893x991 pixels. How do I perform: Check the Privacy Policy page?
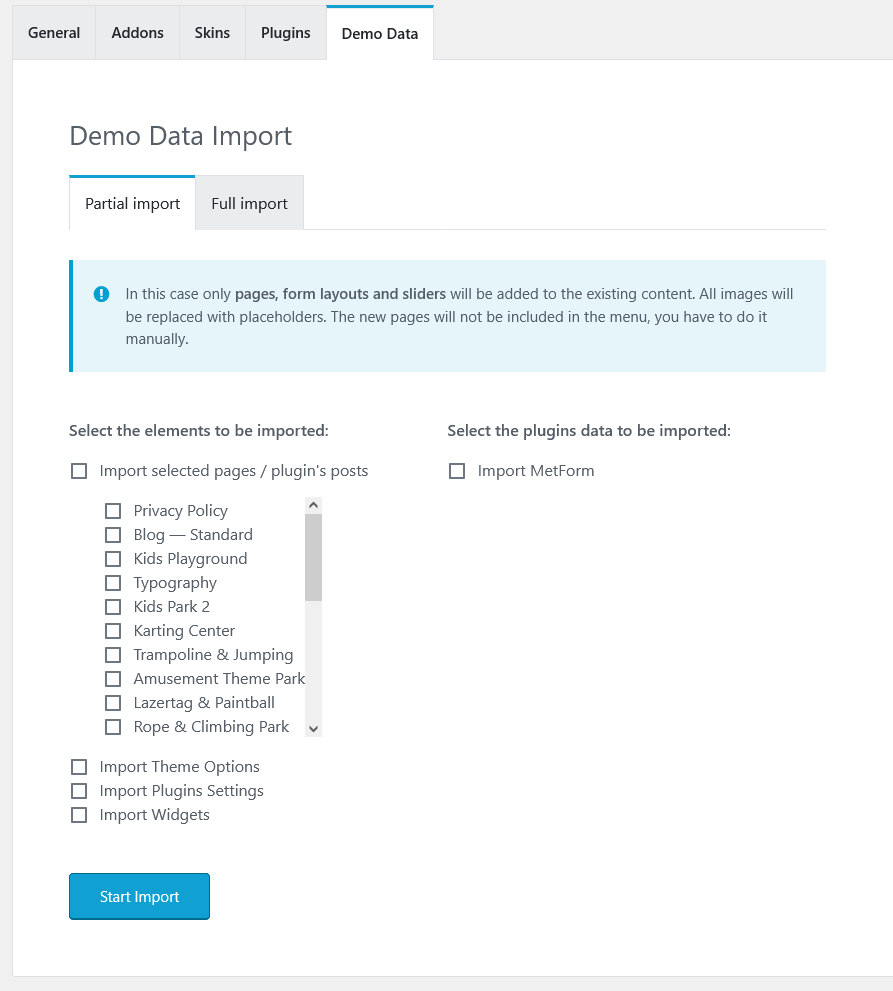pos(113,511)
